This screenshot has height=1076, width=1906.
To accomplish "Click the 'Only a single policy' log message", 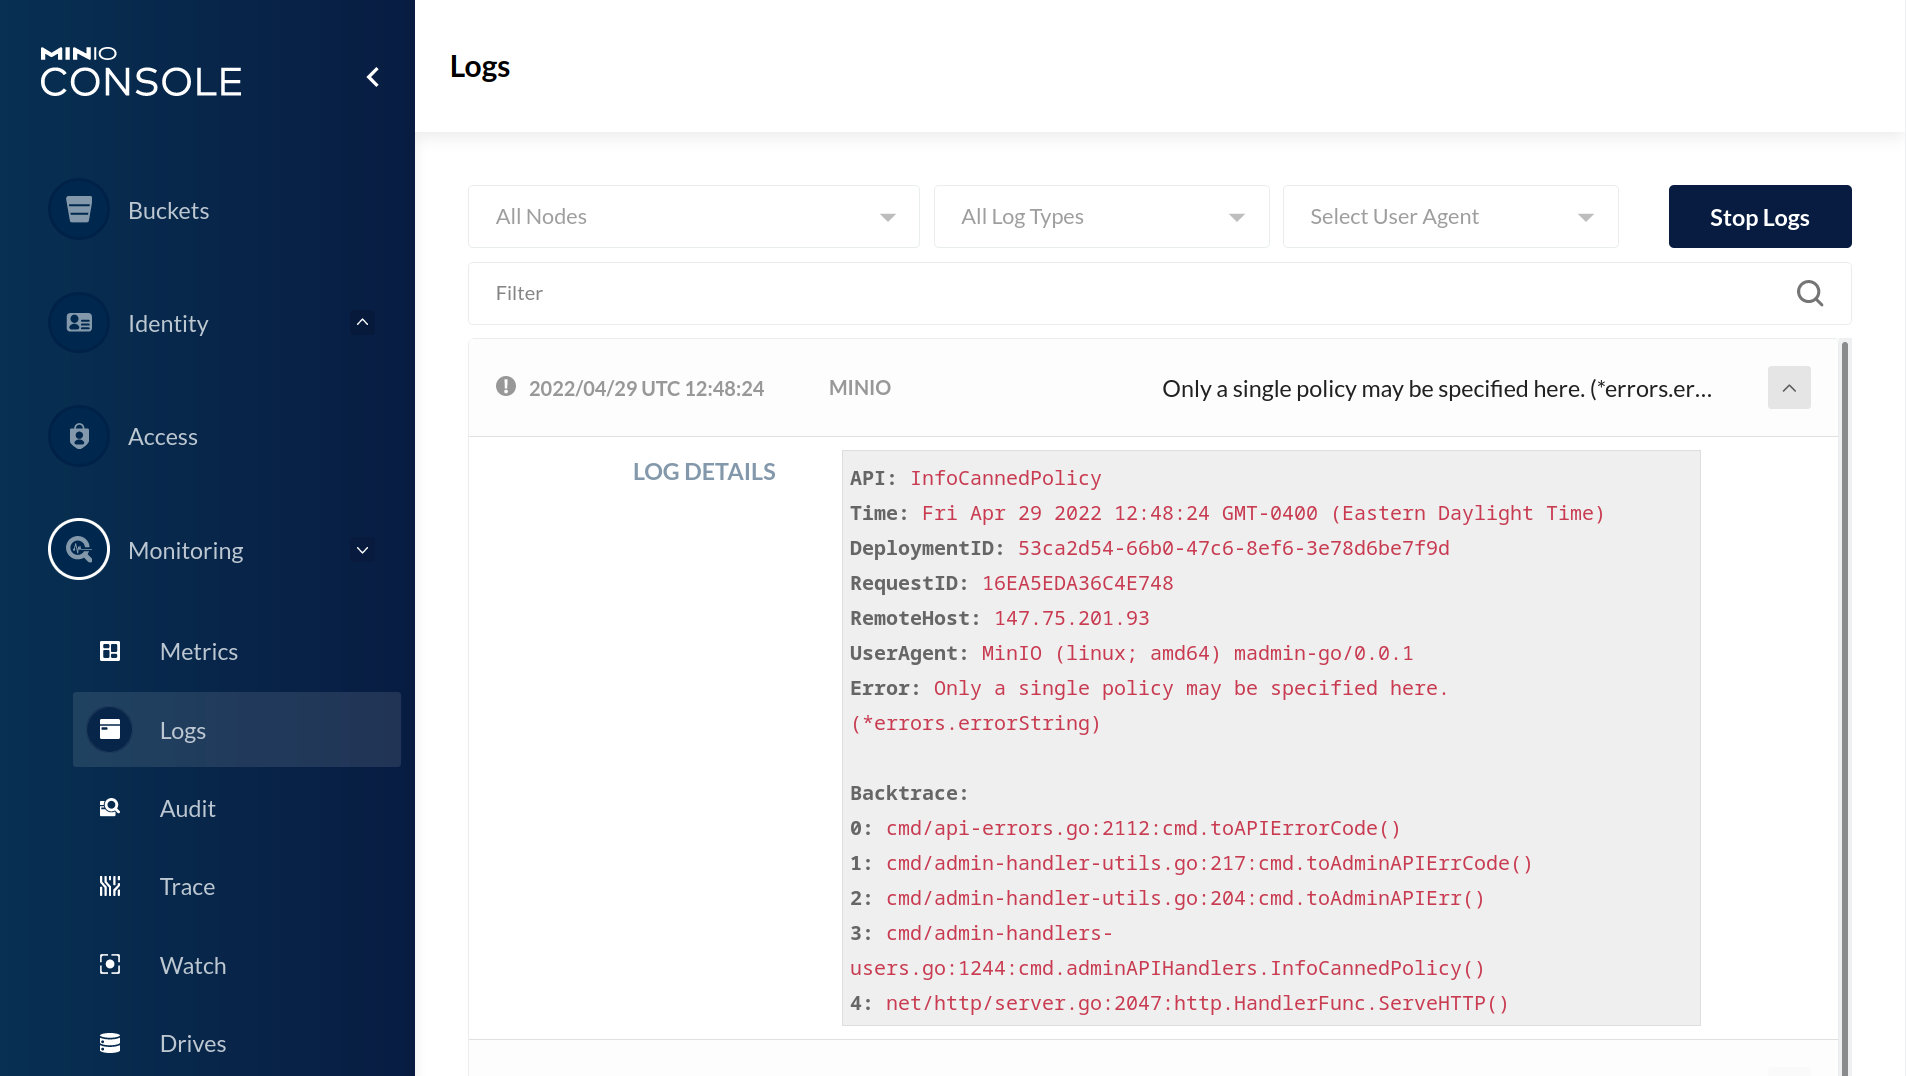I will [x=1437, y=388].
